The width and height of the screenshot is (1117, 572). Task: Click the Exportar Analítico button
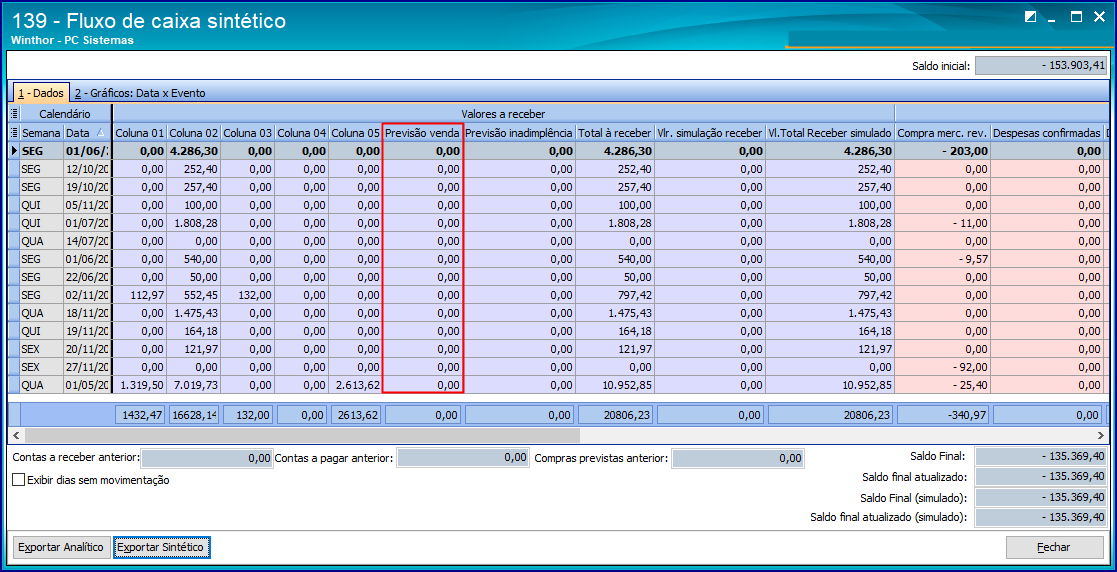tap(61, 547)
